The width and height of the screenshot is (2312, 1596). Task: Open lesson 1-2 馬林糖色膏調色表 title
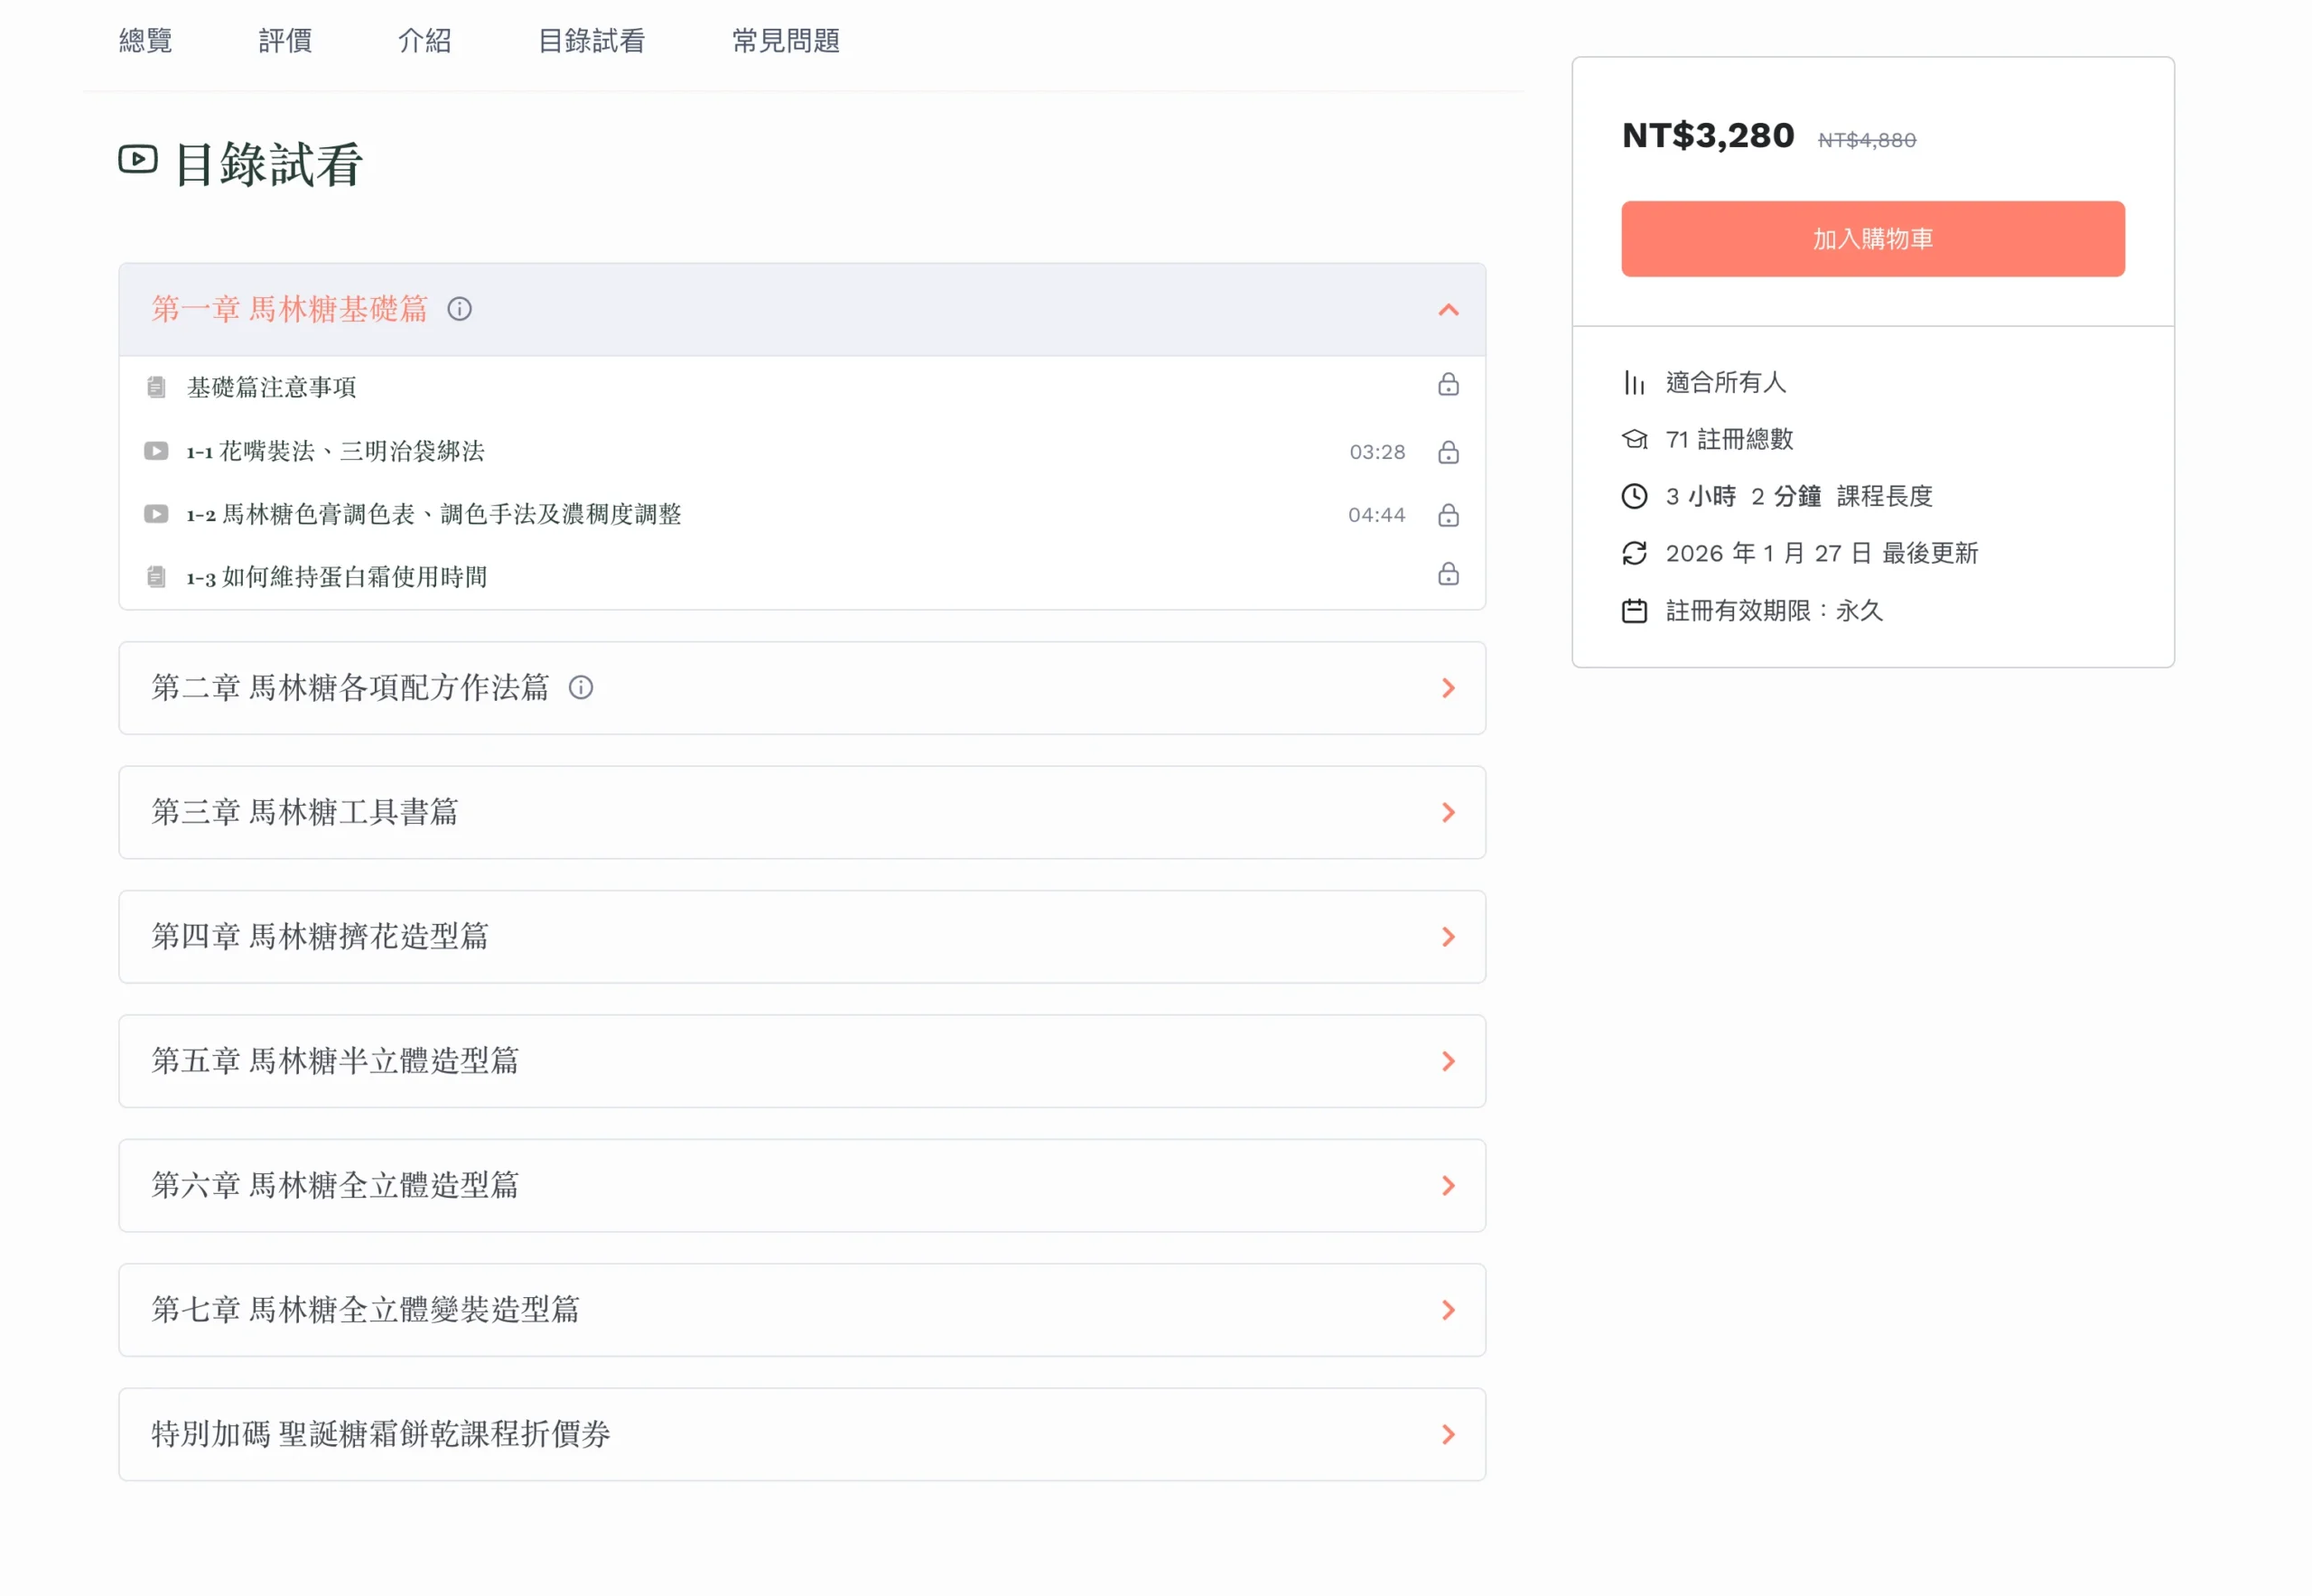[434, 514]
